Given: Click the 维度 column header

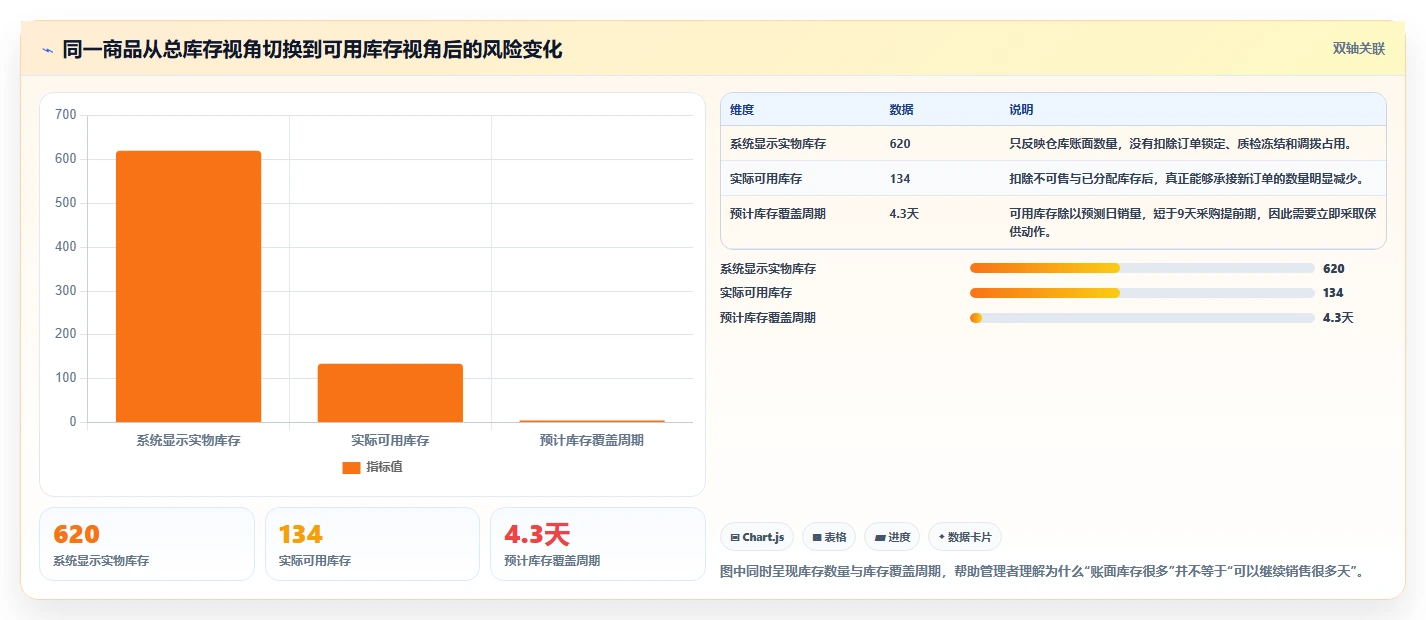Looking at the screenshot, I should coord(742,110).
